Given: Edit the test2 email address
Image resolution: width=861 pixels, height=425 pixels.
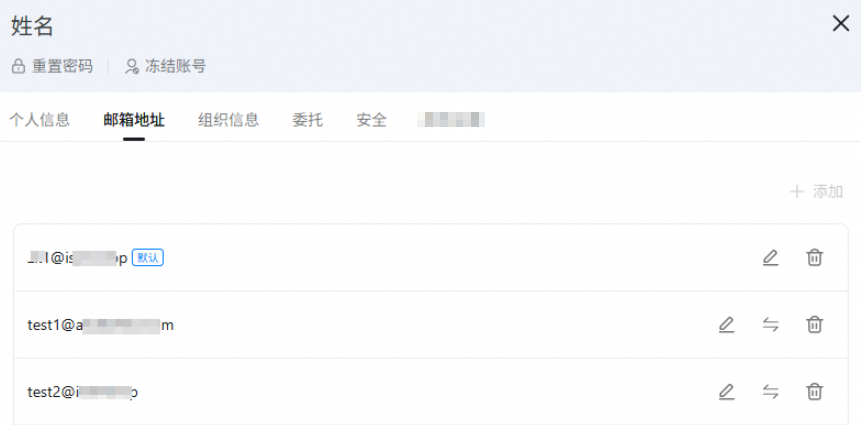Looking at the screenshot, I should tap(726, 392).
